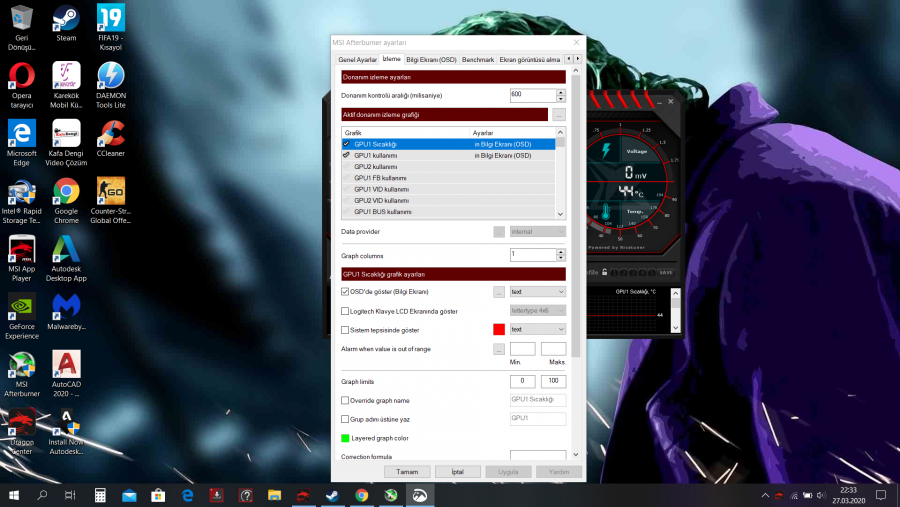
Task: Open DAEMON Tools Lite desktop icon
Action: [110, 85]
